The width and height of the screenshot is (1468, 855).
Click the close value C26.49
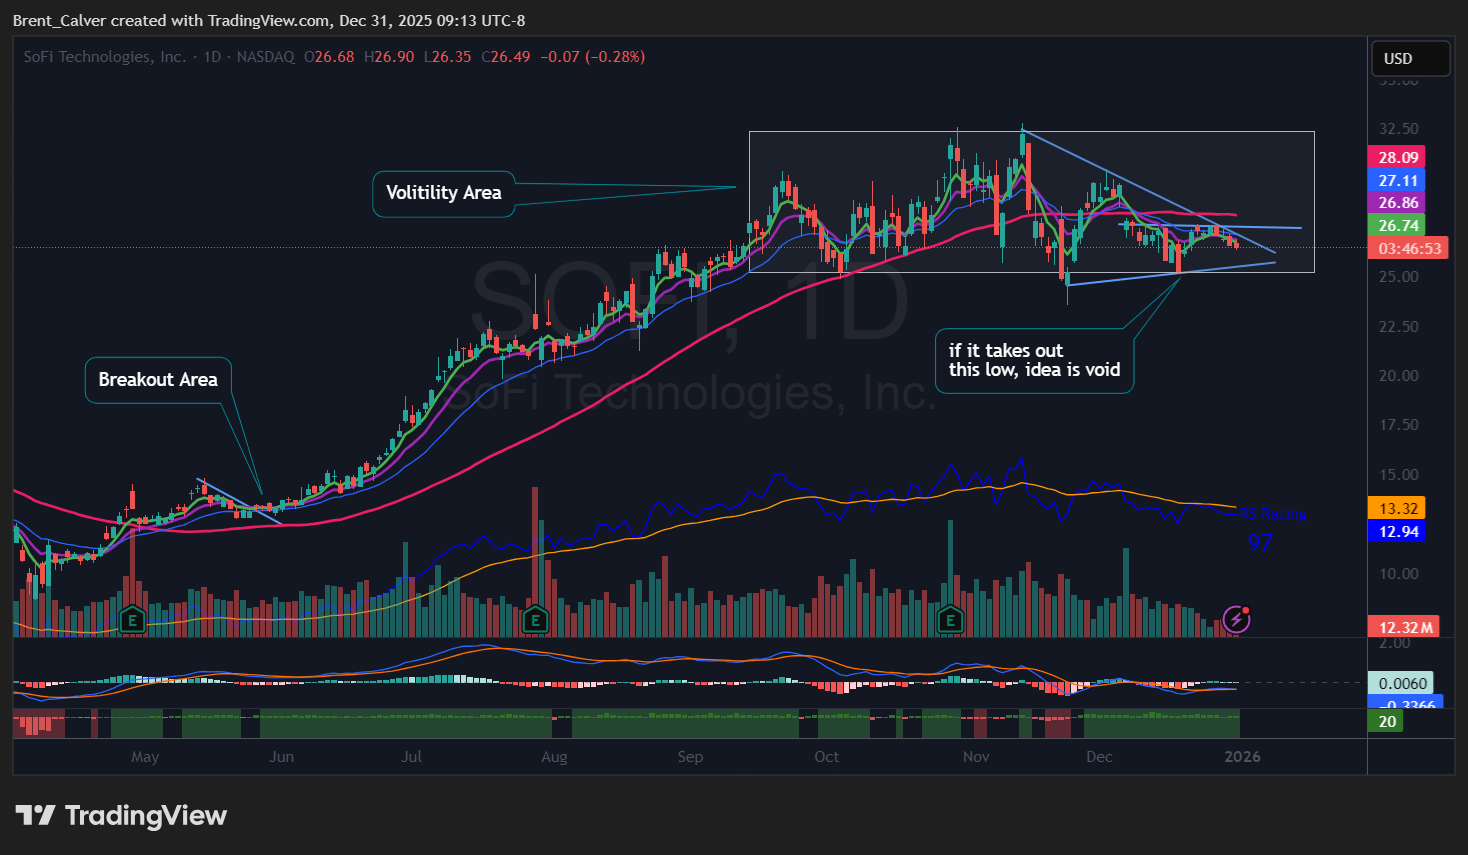506,57
